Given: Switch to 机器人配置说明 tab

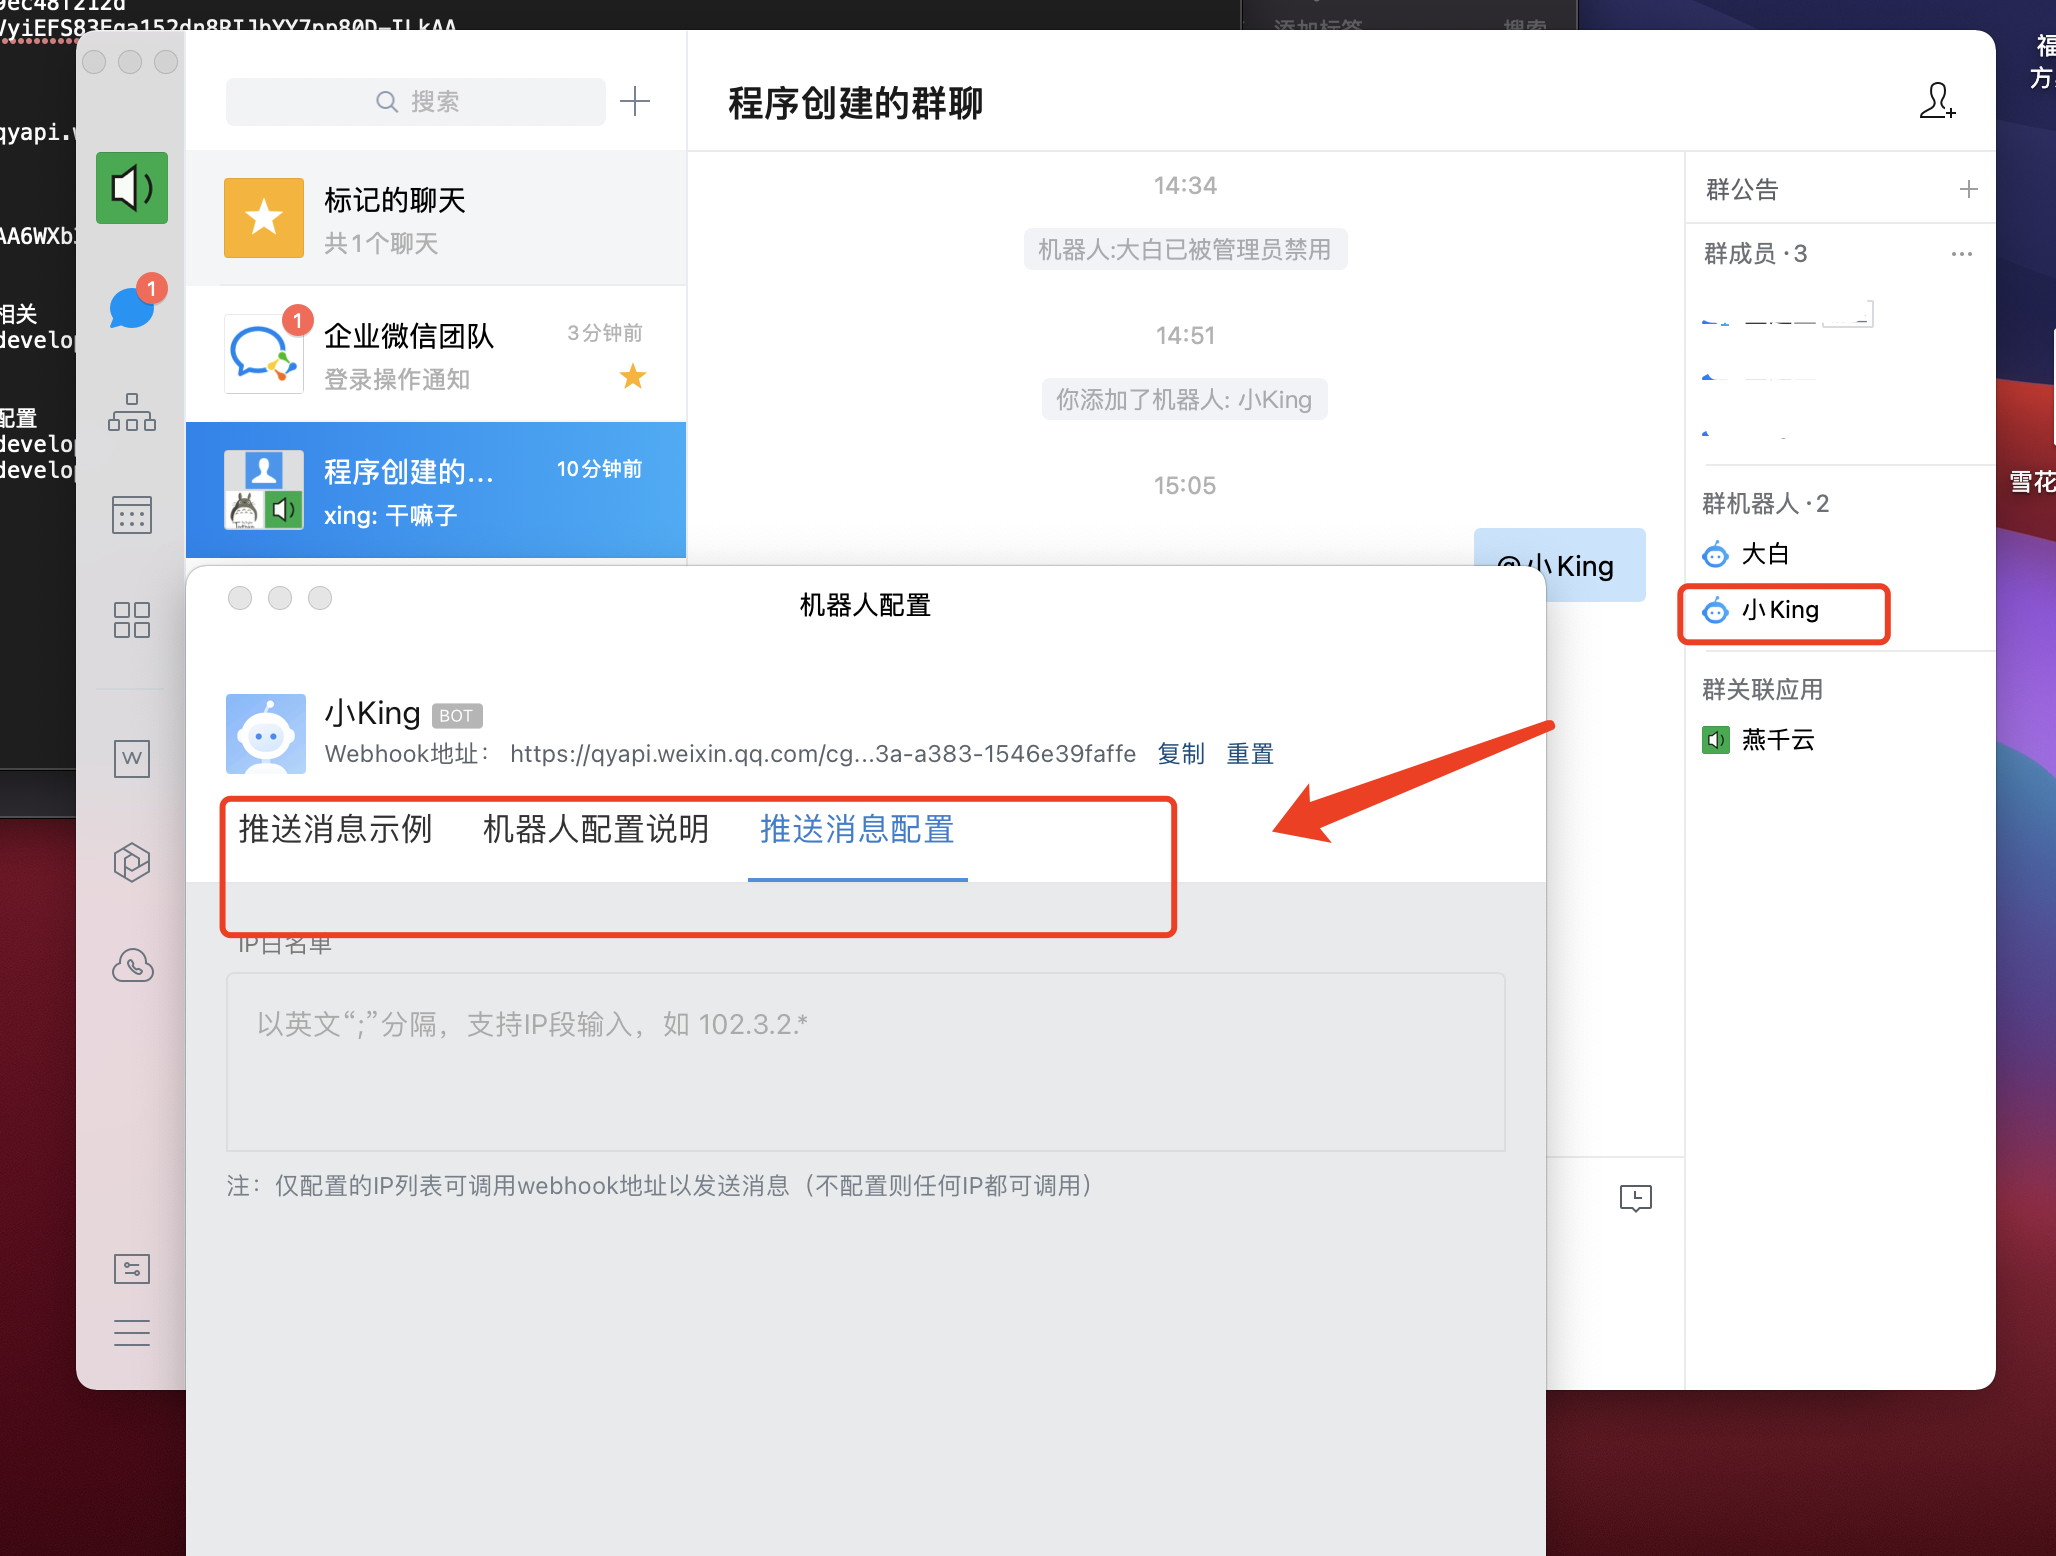Looking at the screenshot, I should pos(595,829).
